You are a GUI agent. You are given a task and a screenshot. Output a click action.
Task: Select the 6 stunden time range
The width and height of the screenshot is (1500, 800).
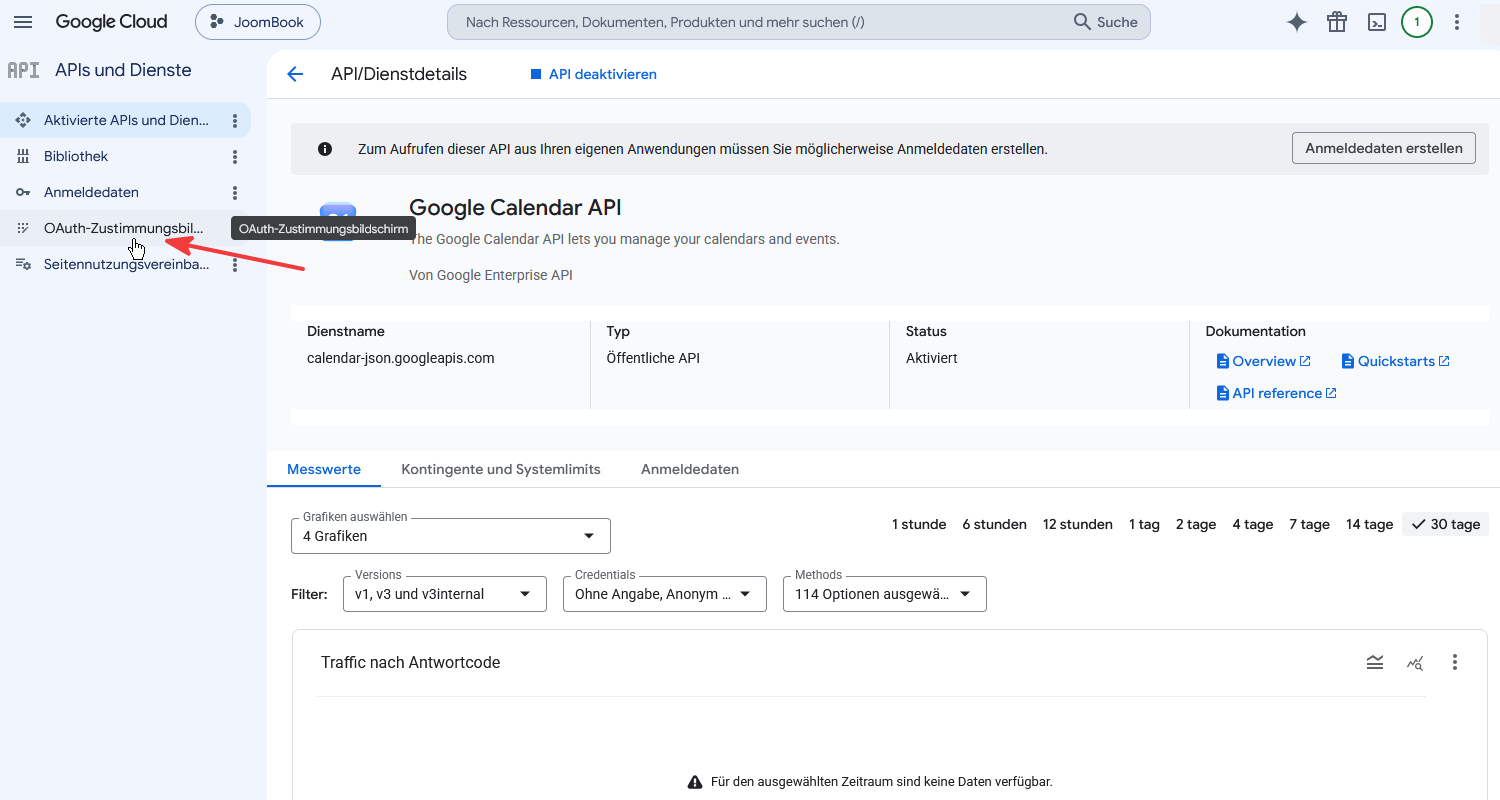pyautogui.click(x=995, y=524)
